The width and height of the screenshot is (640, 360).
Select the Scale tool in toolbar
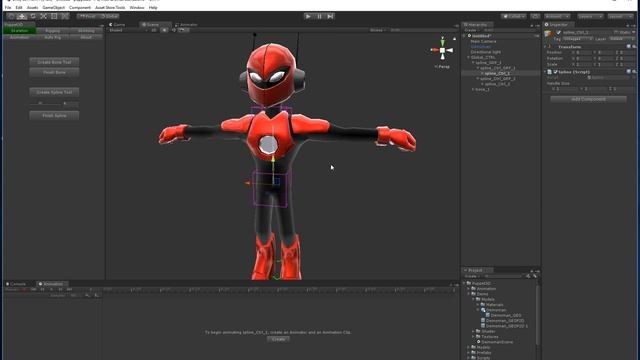click(x=43, y=16)
